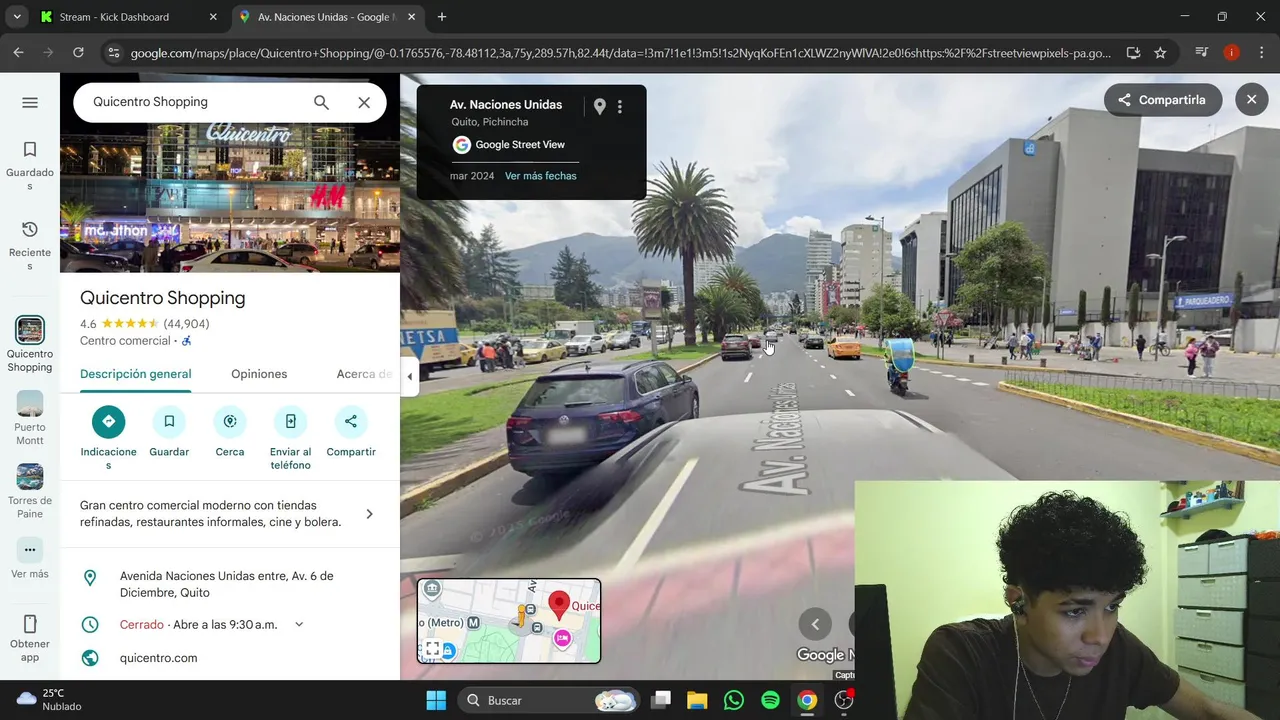The width and height of the screenshot is (1280, 720).
Task: Open Guardados saved places in sidebar
Action: coord(30,165)
